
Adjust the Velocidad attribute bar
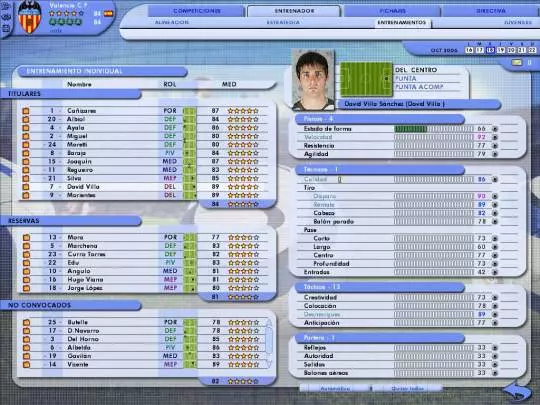click(x=434, y=137)
